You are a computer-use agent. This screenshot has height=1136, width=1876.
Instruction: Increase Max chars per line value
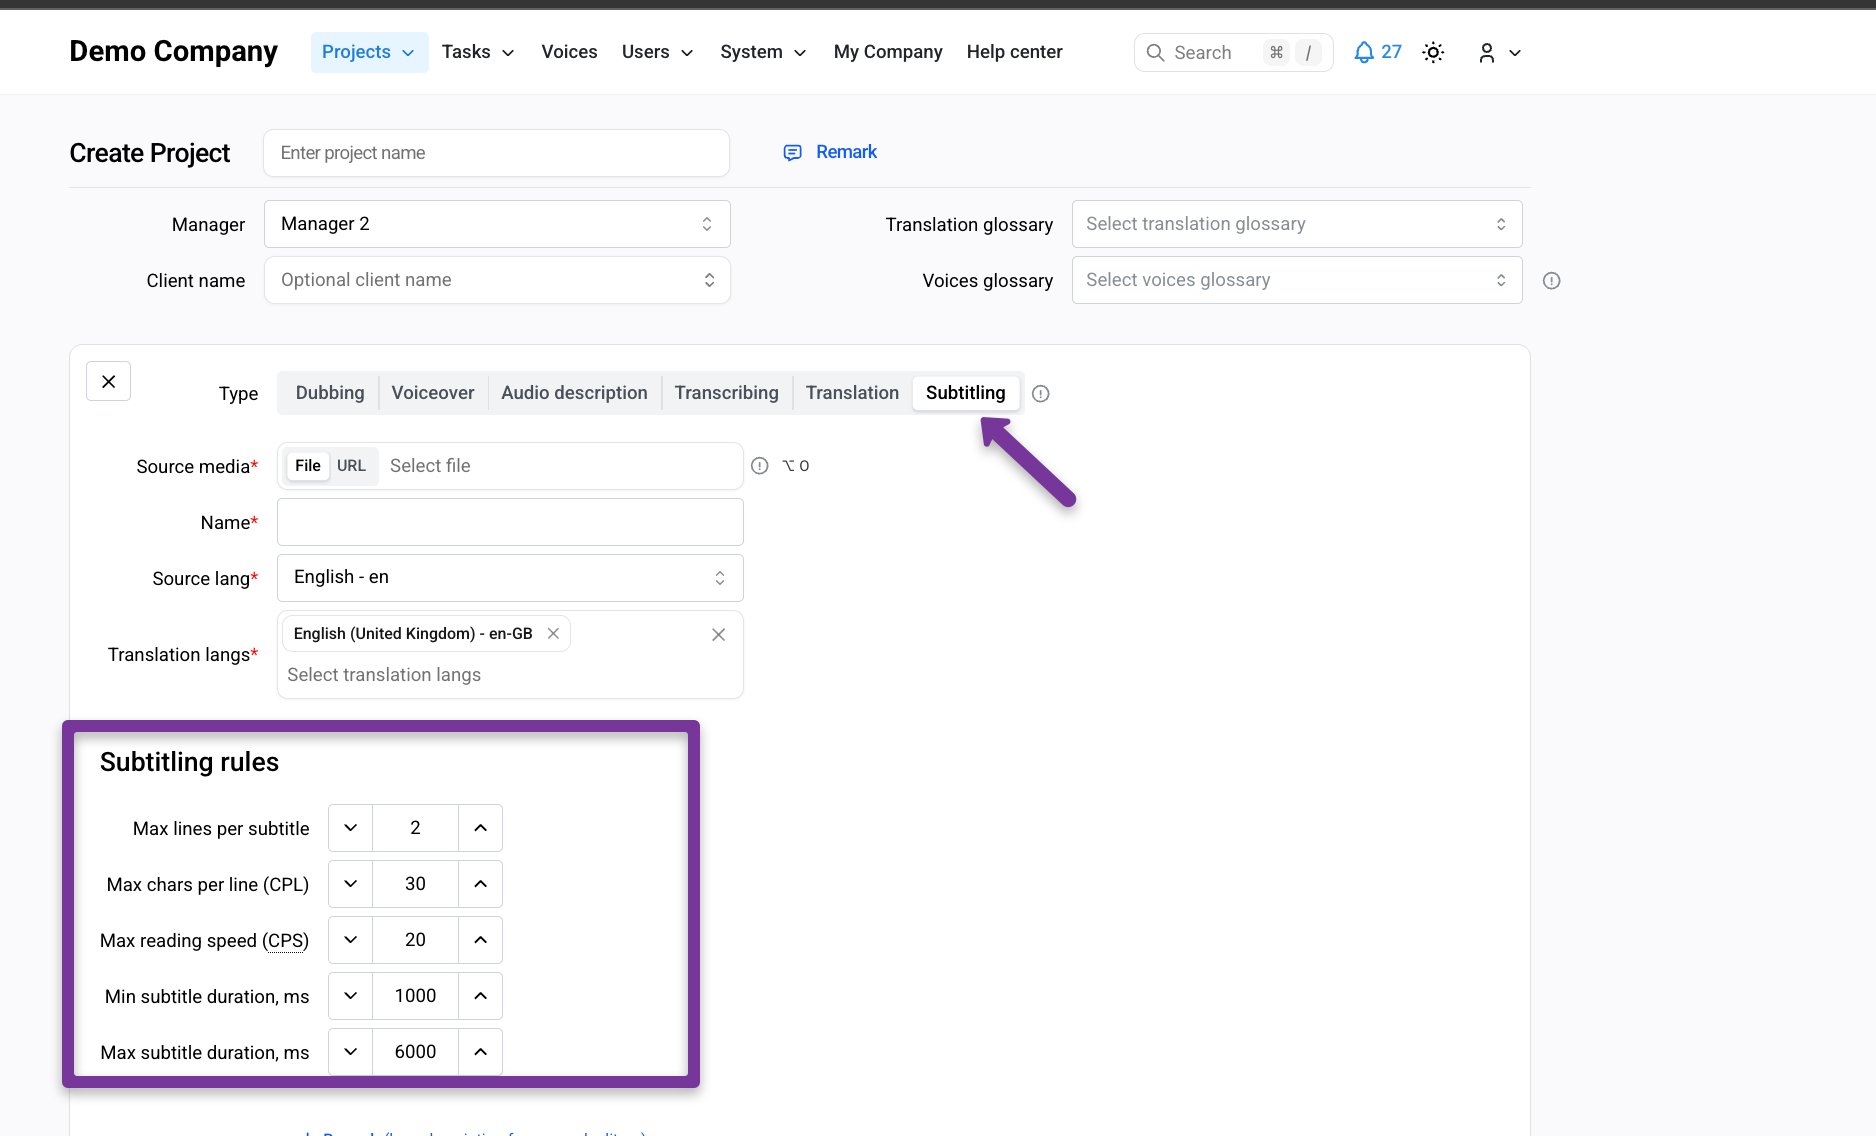480,884
